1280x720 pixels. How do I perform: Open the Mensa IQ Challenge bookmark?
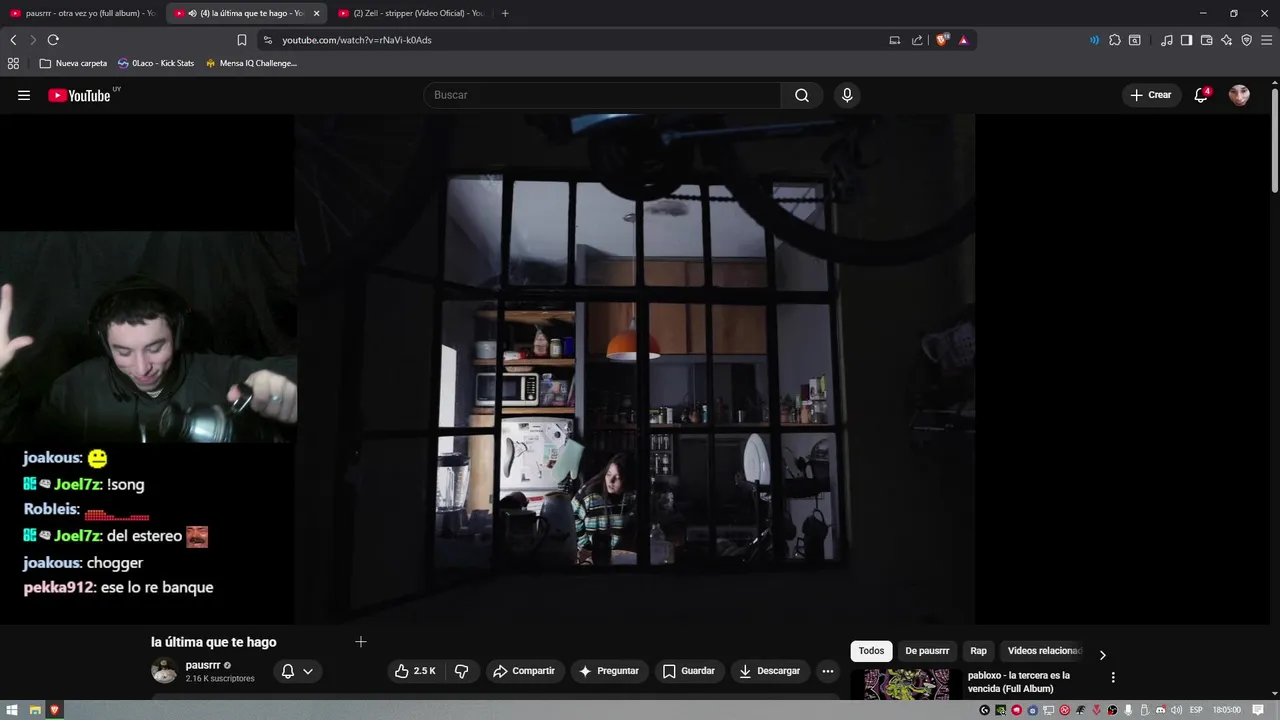point(251,63)
